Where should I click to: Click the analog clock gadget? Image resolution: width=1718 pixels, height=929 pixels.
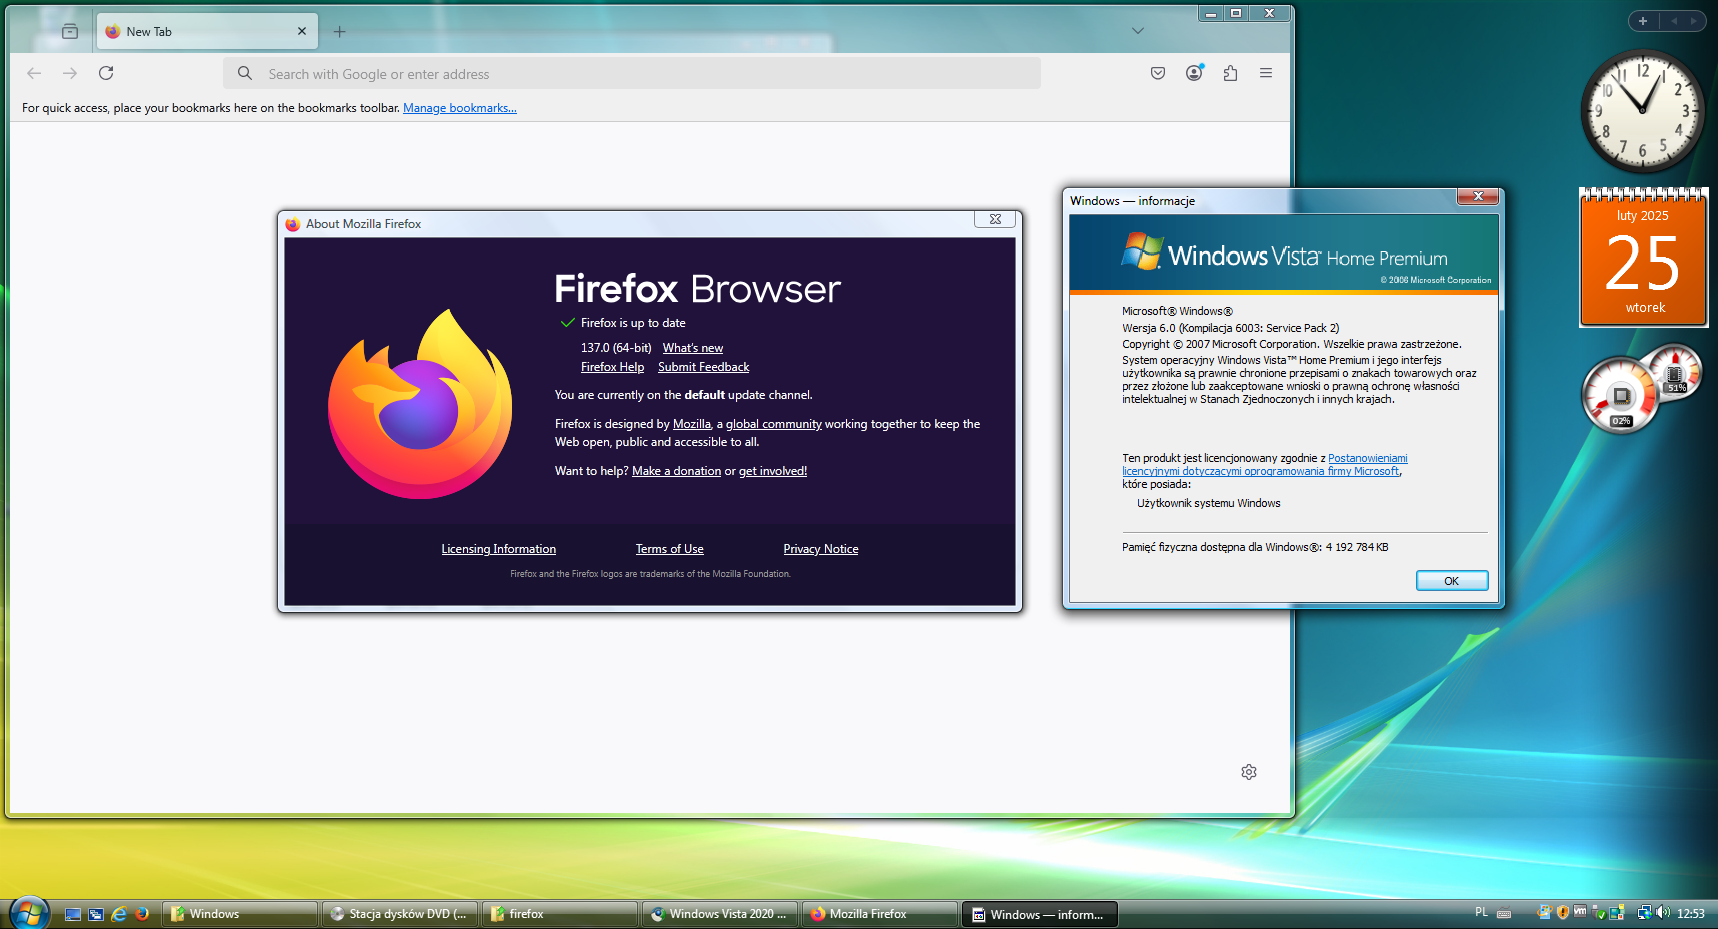[1642, 111]
